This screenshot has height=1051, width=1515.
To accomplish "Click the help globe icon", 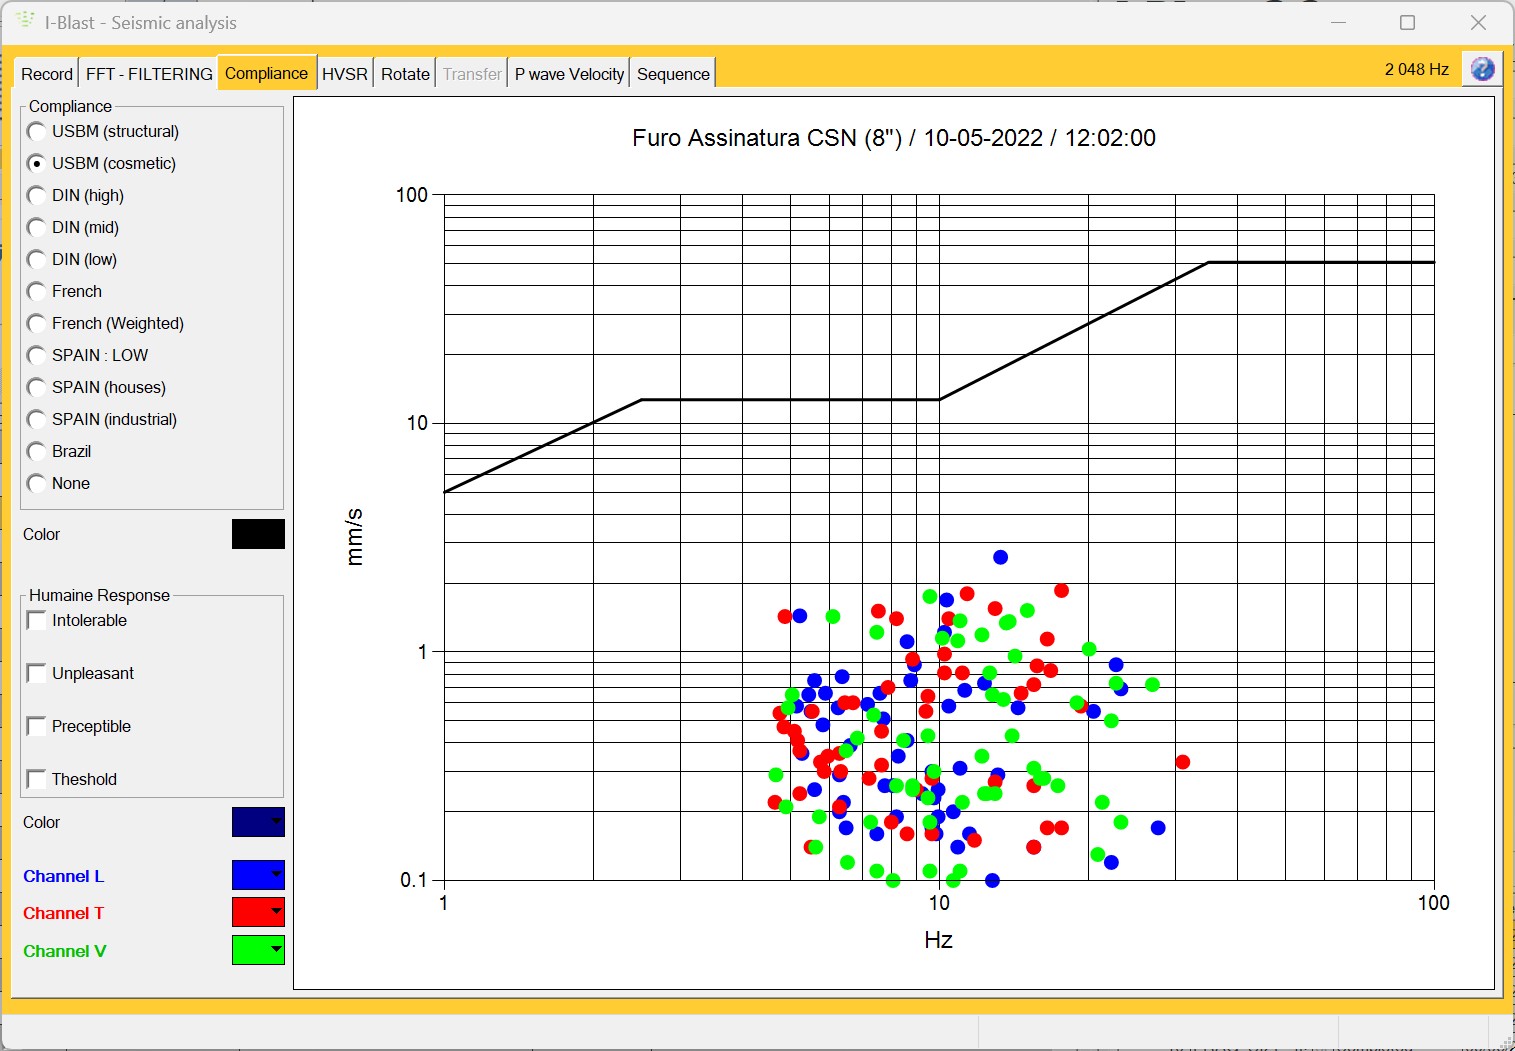I will [1482, 69].
